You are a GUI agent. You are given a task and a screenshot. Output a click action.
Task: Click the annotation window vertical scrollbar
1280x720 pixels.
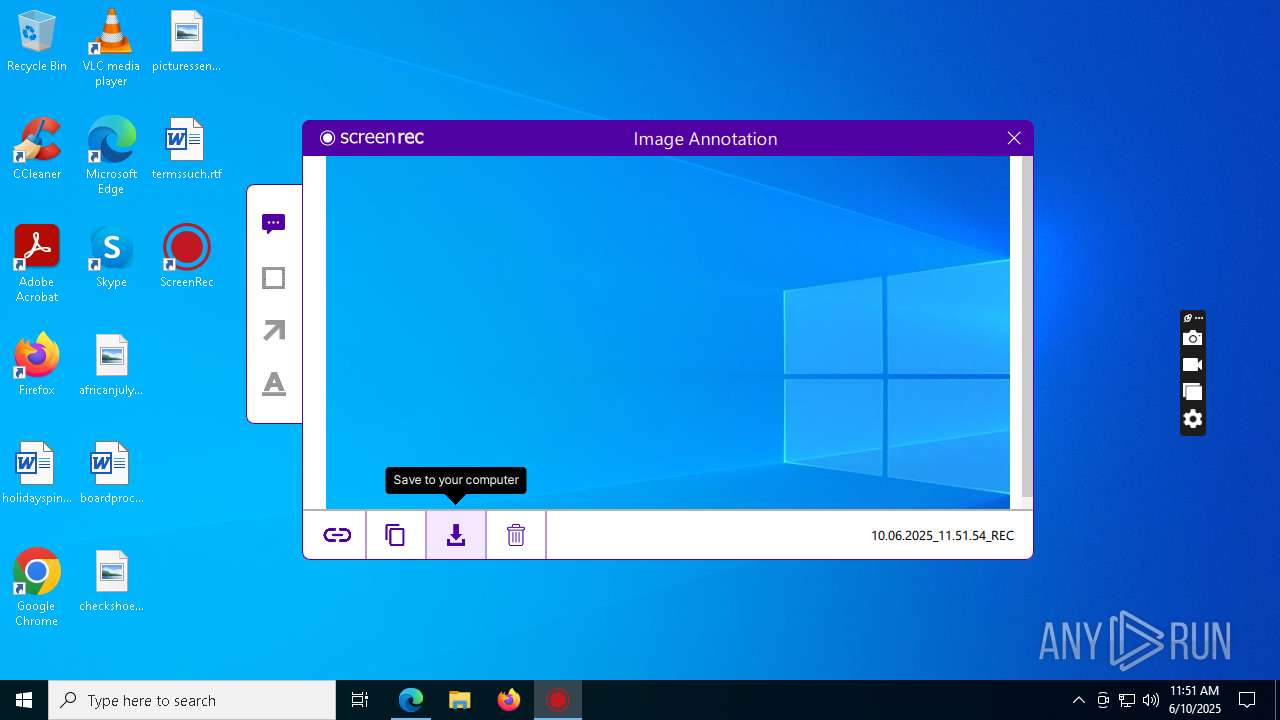1027,328
